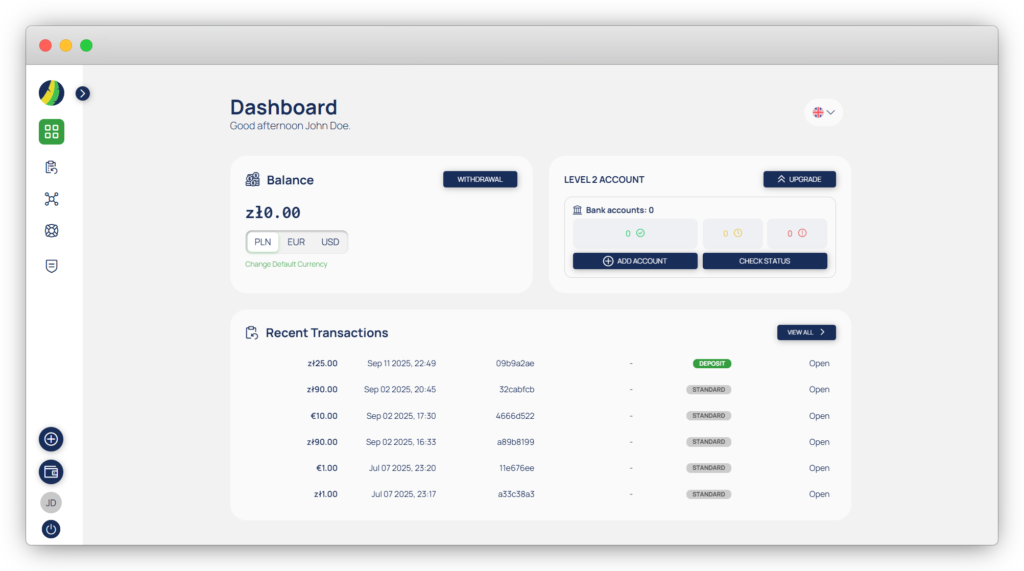The image size is (1024, 571).
Task: Click the Change Default Currency link
Action: click(286, 264)
